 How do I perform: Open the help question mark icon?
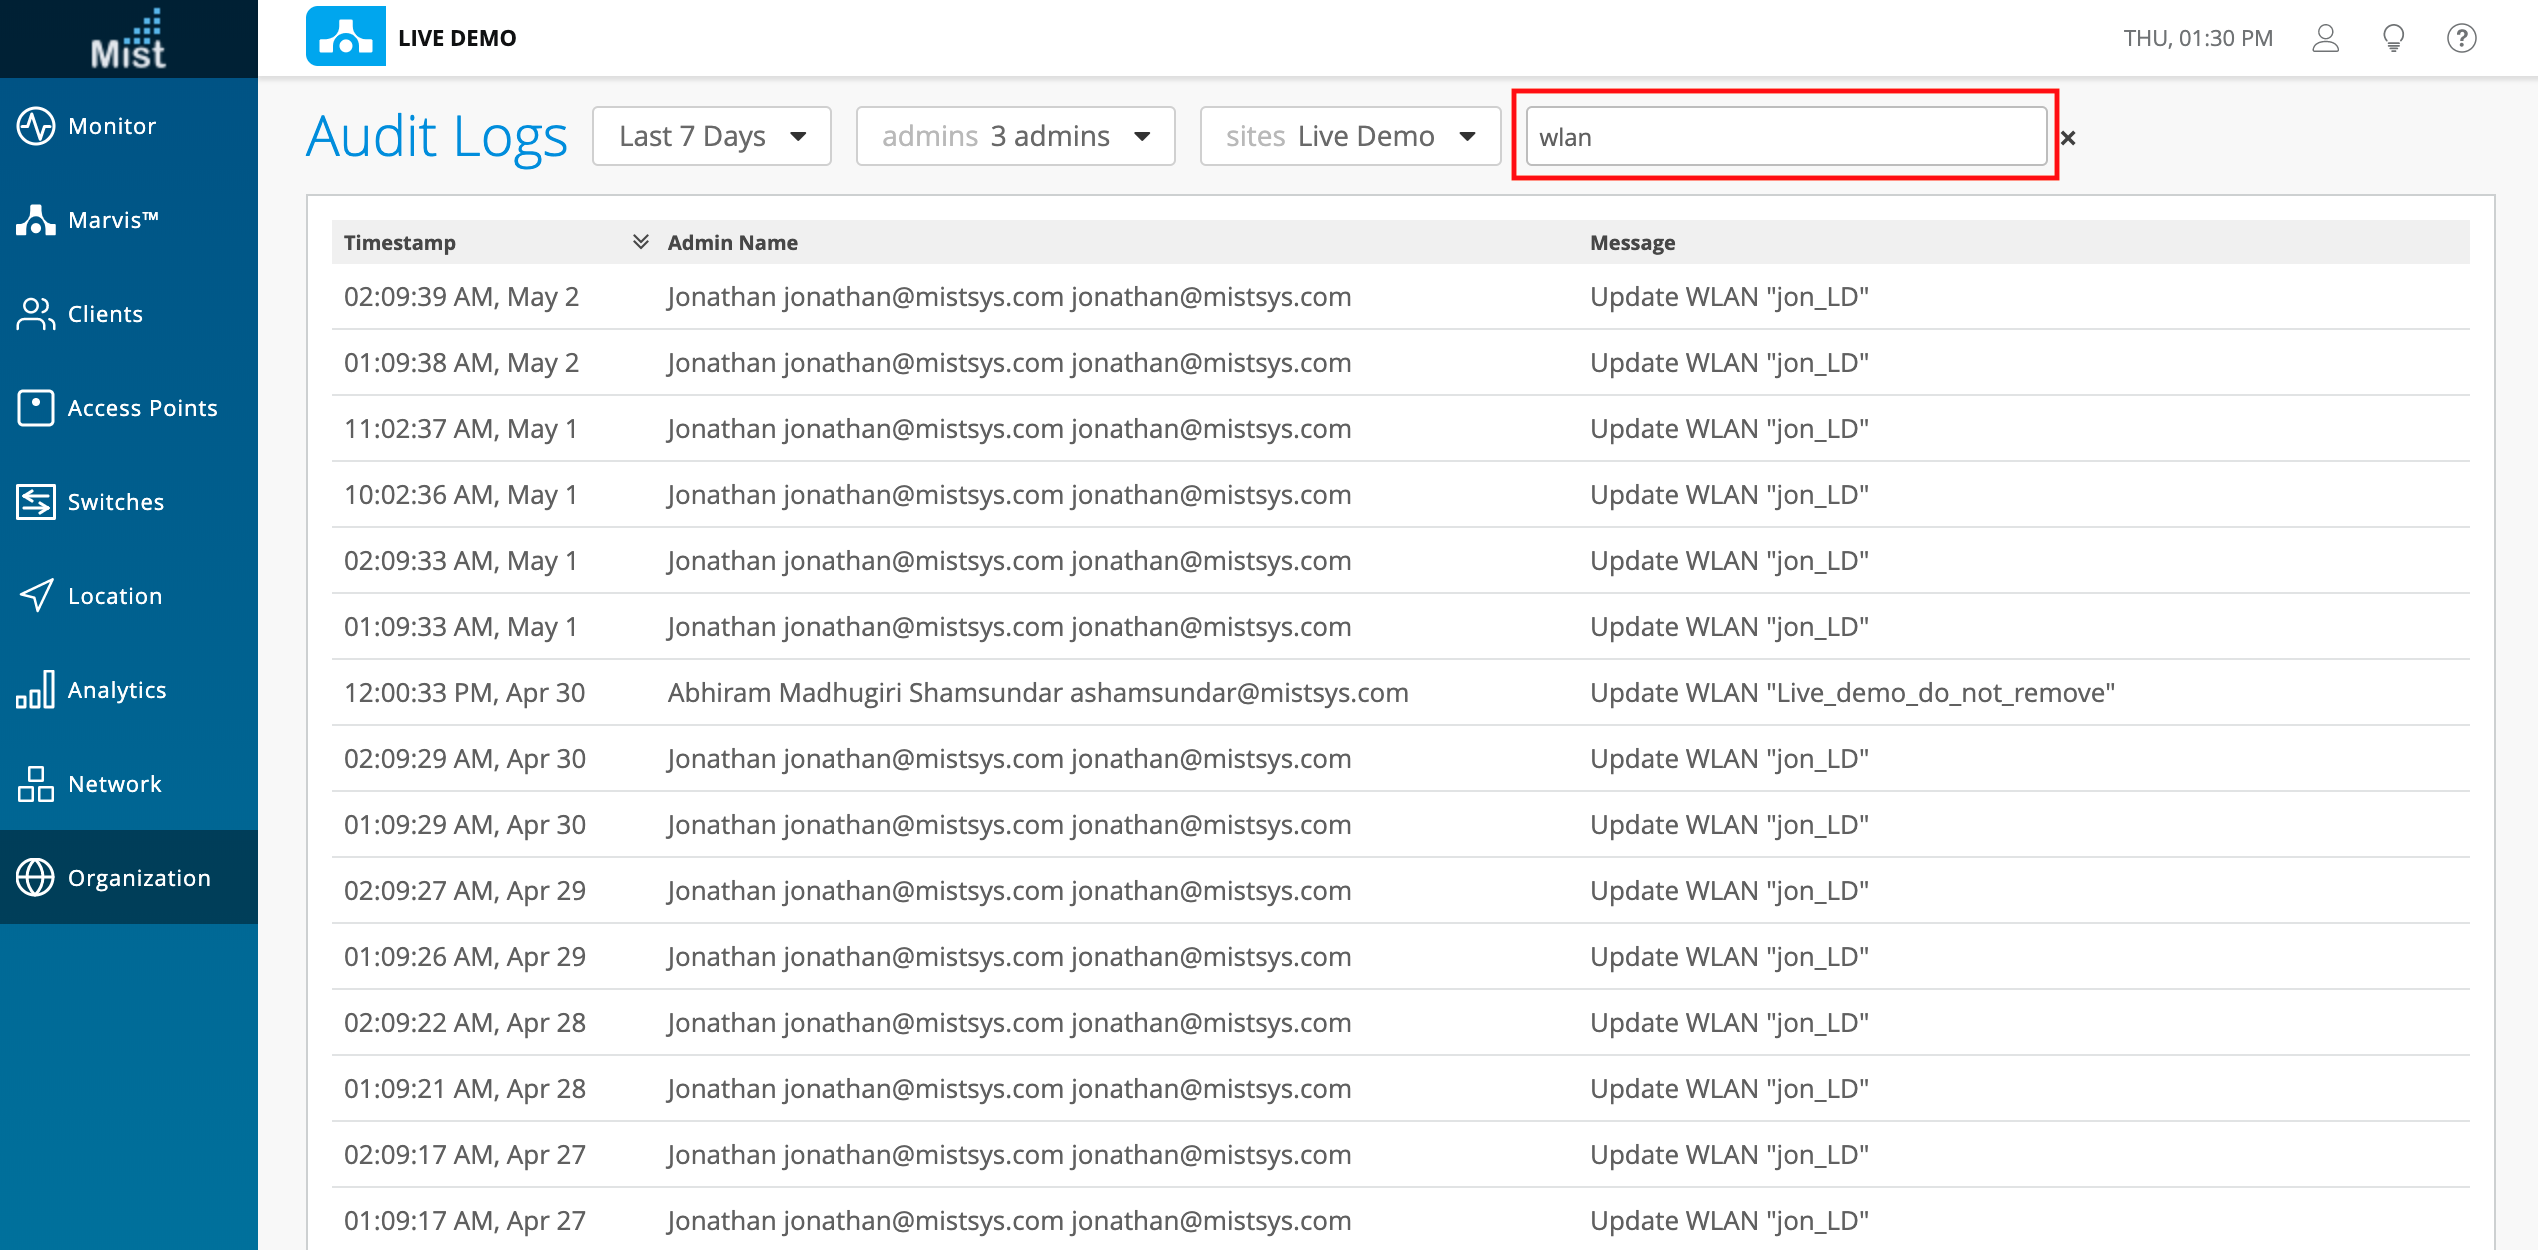[2462, 38]
